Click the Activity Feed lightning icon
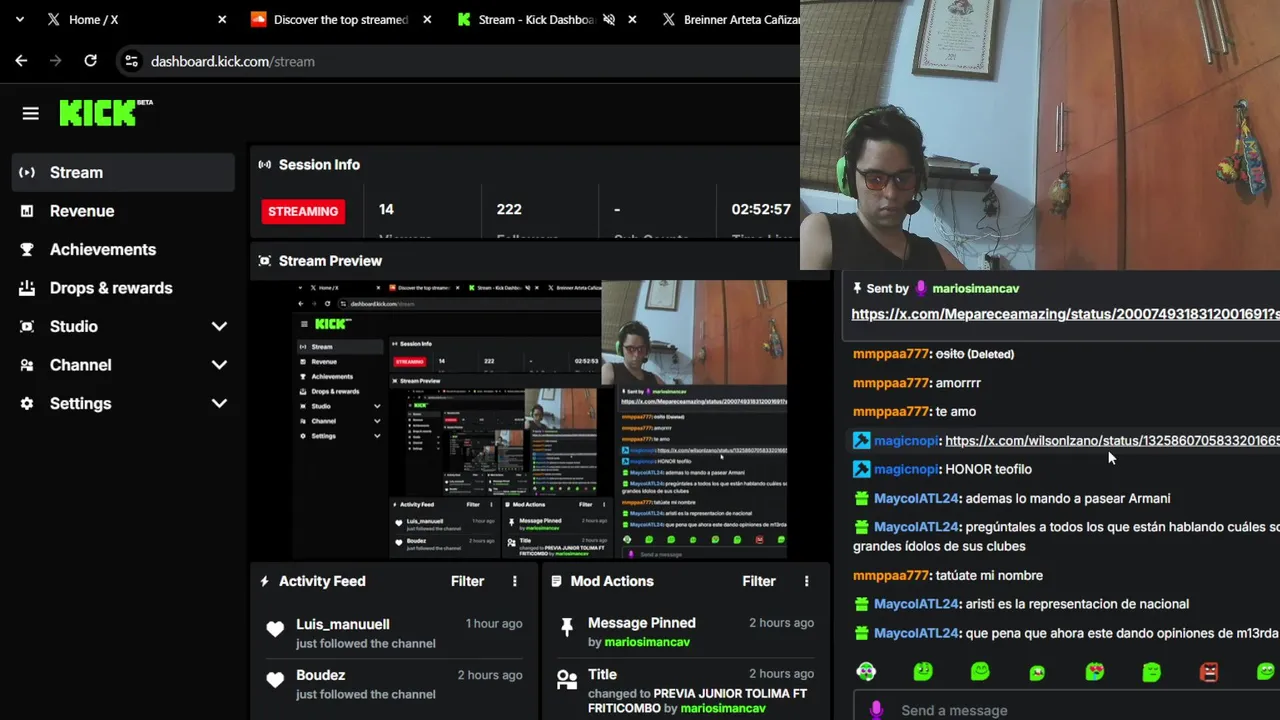 click(264, 581)
